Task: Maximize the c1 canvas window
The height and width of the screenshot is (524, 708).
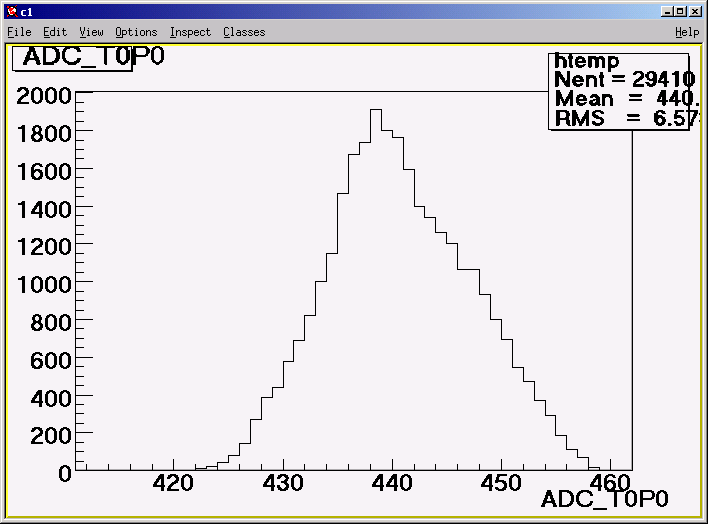Action: pos(681,11)
